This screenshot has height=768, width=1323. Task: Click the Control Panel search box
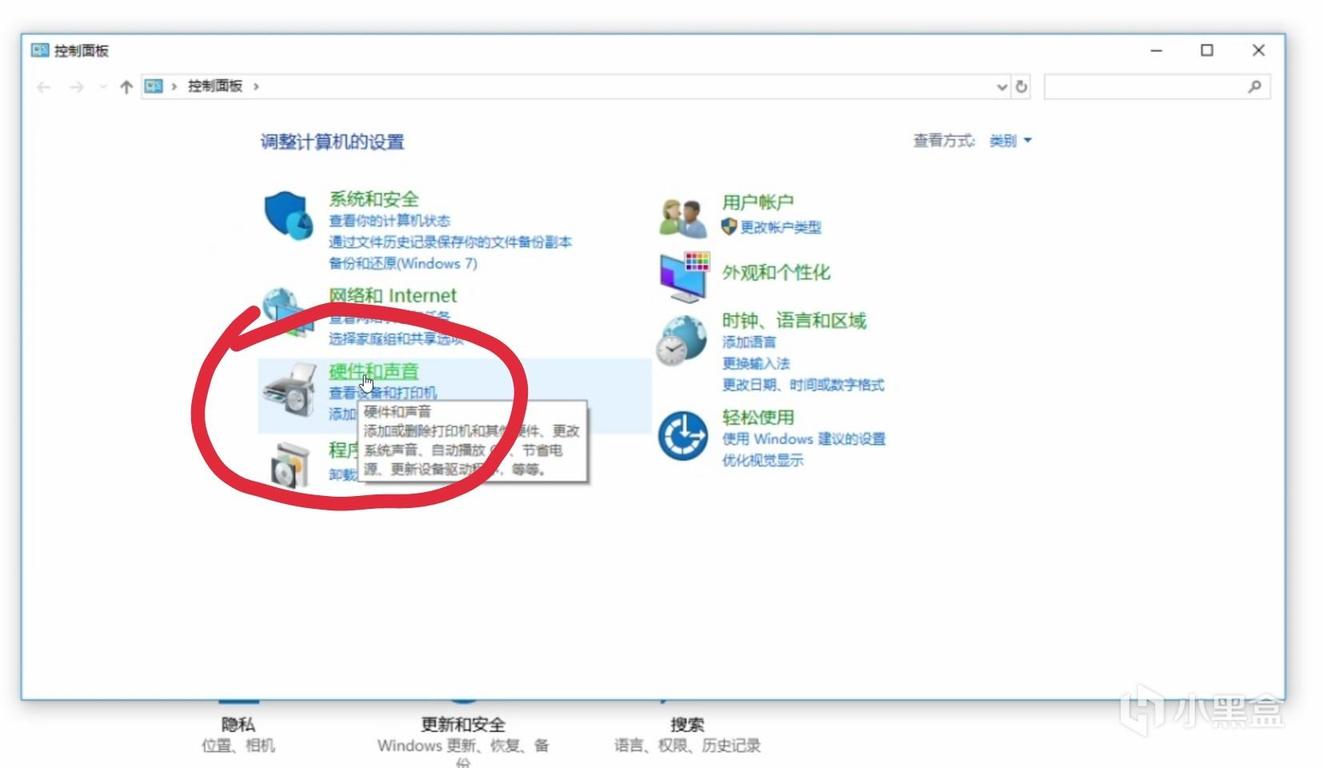pos(1145,87)
